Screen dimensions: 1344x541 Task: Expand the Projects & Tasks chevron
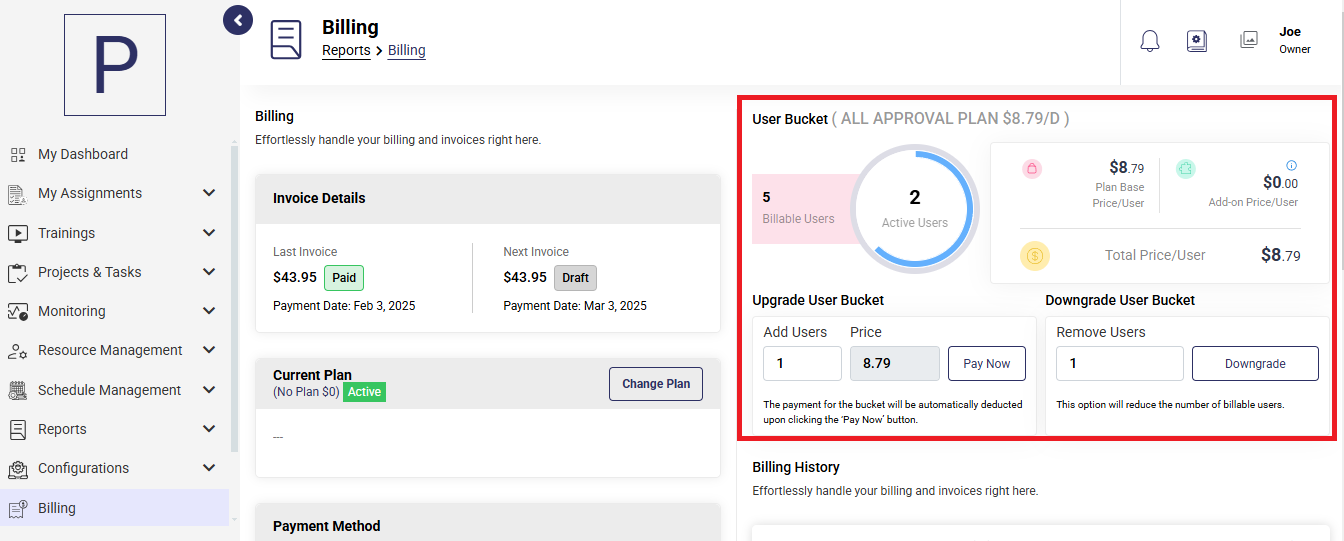pyautogui.click(x=209, y=272)
